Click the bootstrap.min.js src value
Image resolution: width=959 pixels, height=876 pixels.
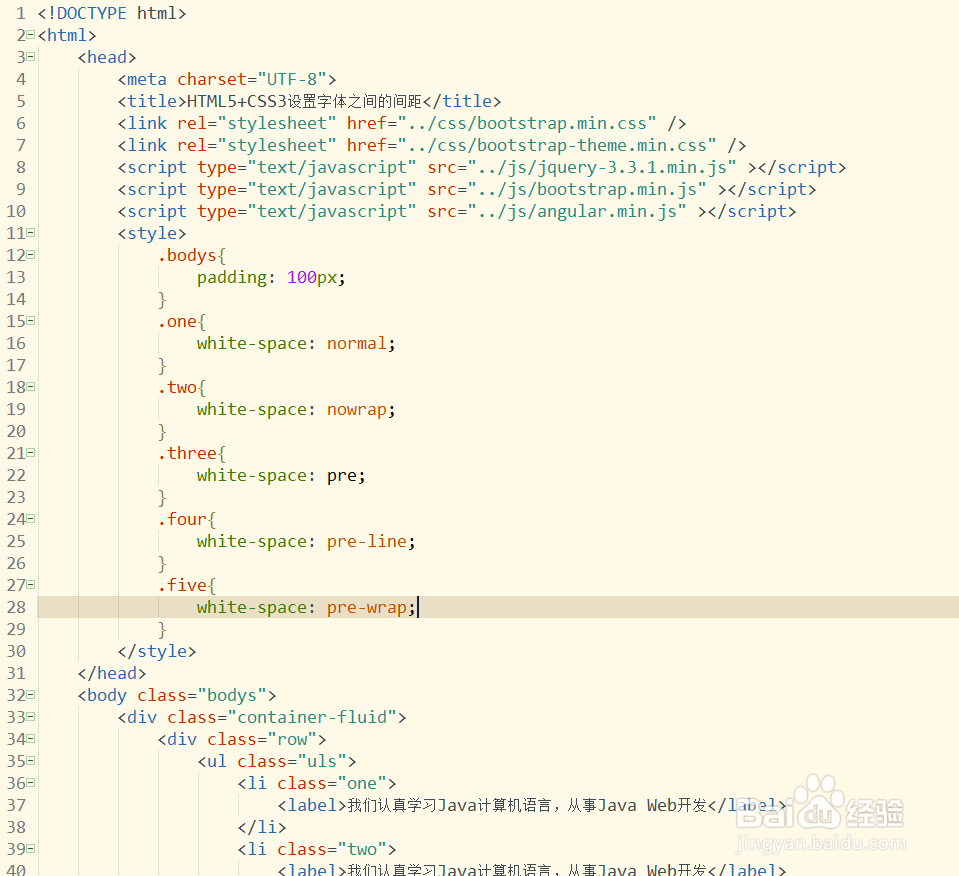coord(587,190)
